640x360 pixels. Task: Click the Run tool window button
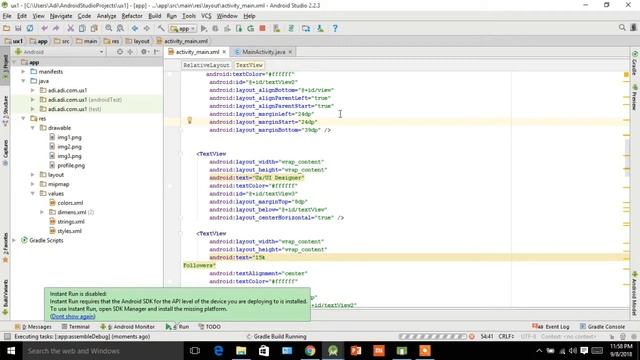click(x=178, y=327)
